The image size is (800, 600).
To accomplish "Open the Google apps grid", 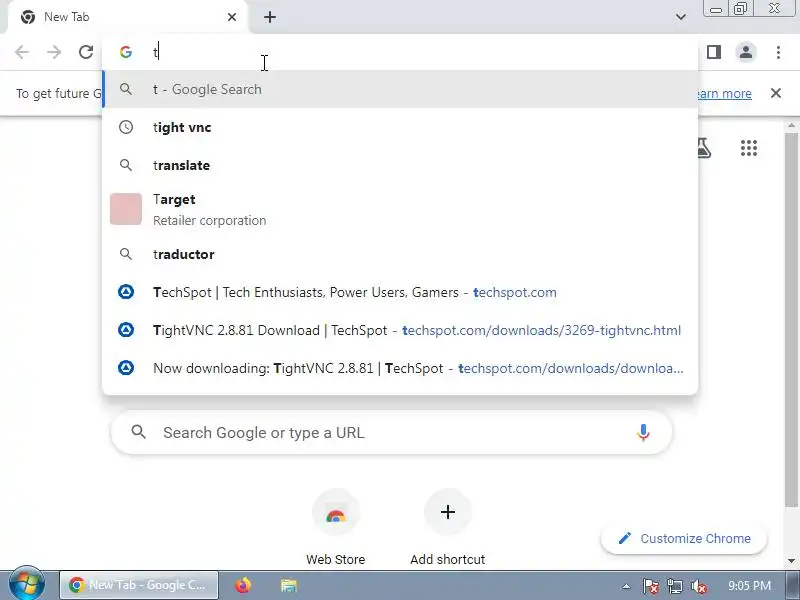I will 749,148.
